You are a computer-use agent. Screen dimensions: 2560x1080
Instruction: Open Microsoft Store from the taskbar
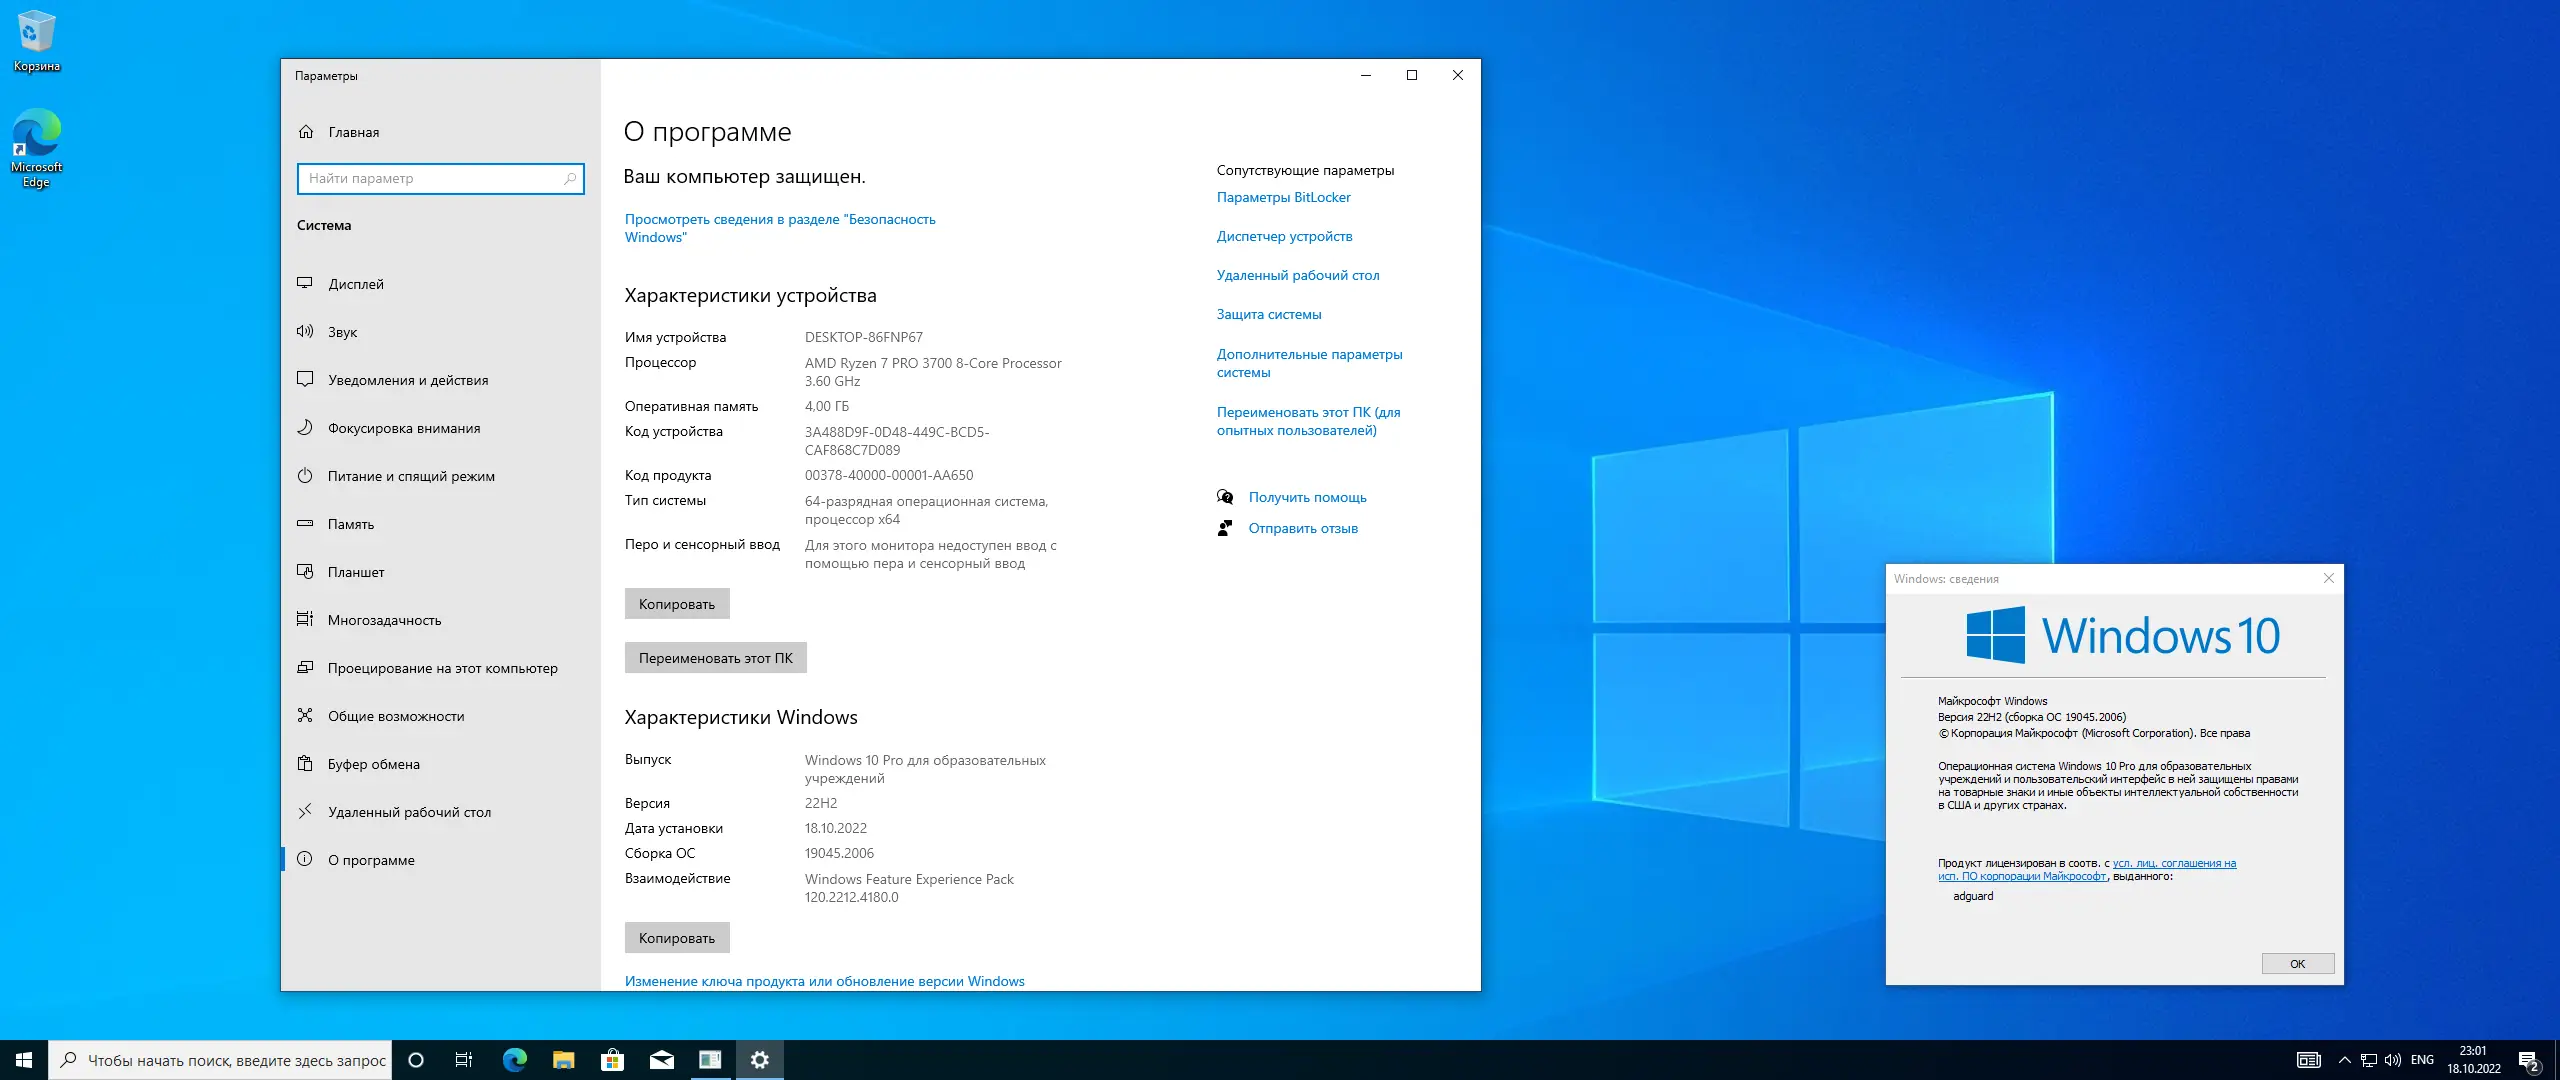click(611, 1059)
